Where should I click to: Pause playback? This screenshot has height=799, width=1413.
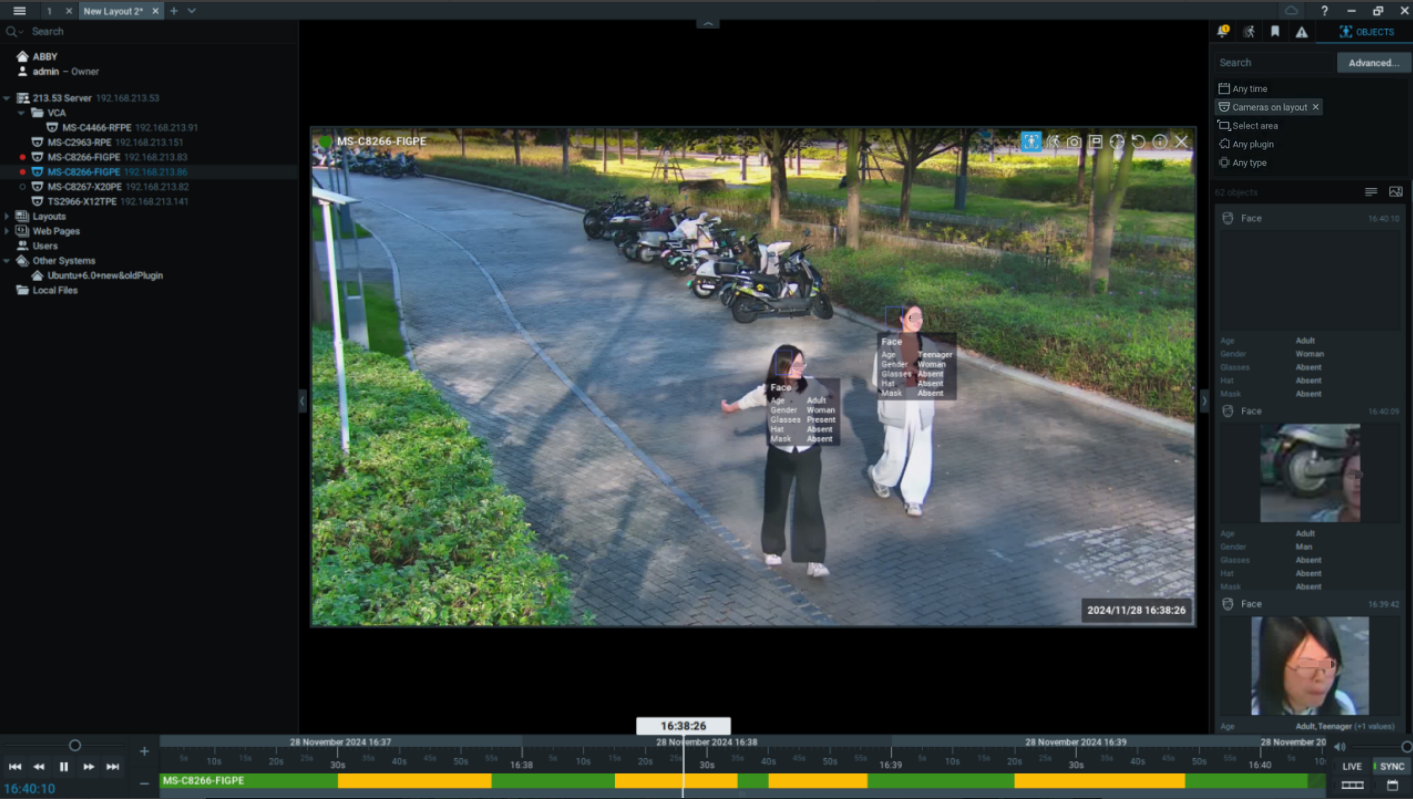(x=64, y=767)
